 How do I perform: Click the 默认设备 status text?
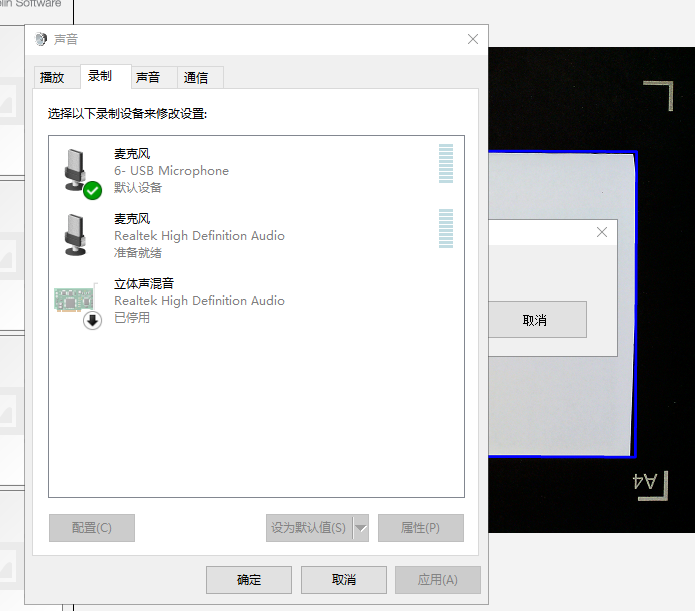point(138,188)
